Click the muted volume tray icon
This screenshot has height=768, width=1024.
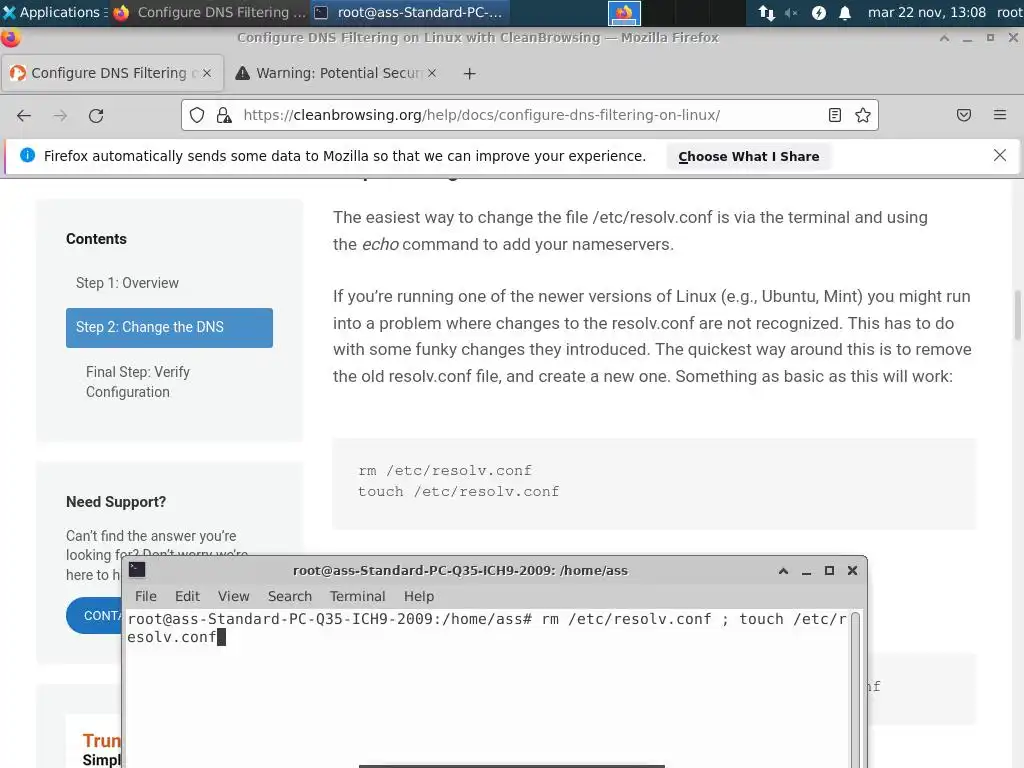[x=791, y=12]
